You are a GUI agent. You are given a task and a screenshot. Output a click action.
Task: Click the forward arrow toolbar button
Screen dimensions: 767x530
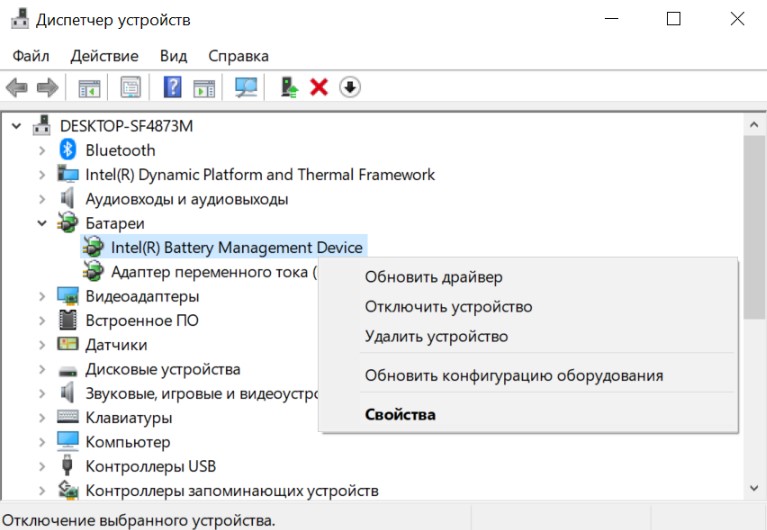click(47, 88)
